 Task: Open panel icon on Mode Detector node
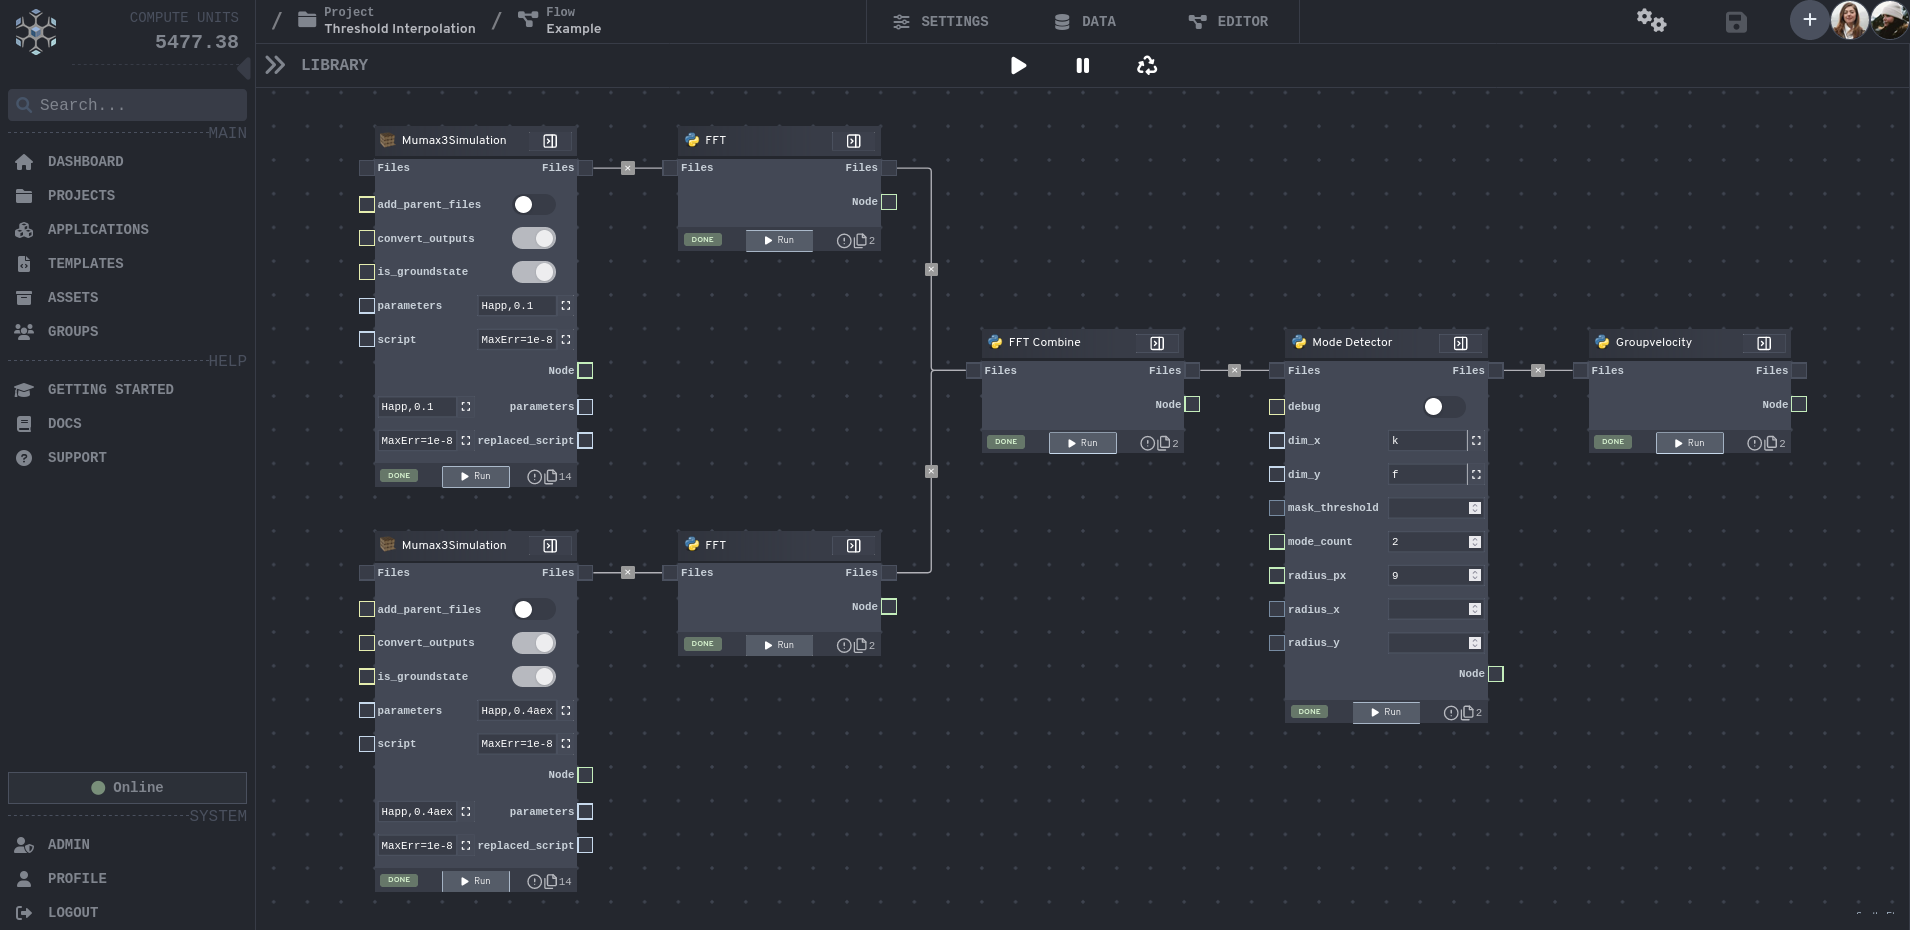click(1460, 343)
